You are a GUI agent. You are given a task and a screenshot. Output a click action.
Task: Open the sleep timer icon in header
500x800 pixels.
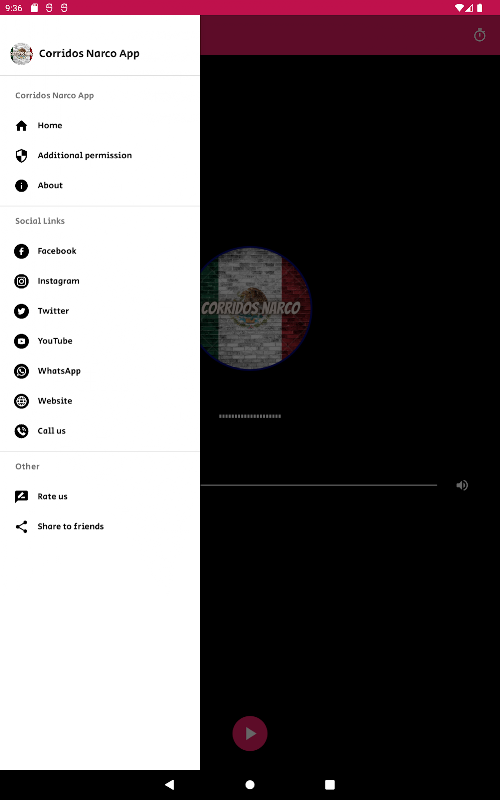click(x=480, y=35)
